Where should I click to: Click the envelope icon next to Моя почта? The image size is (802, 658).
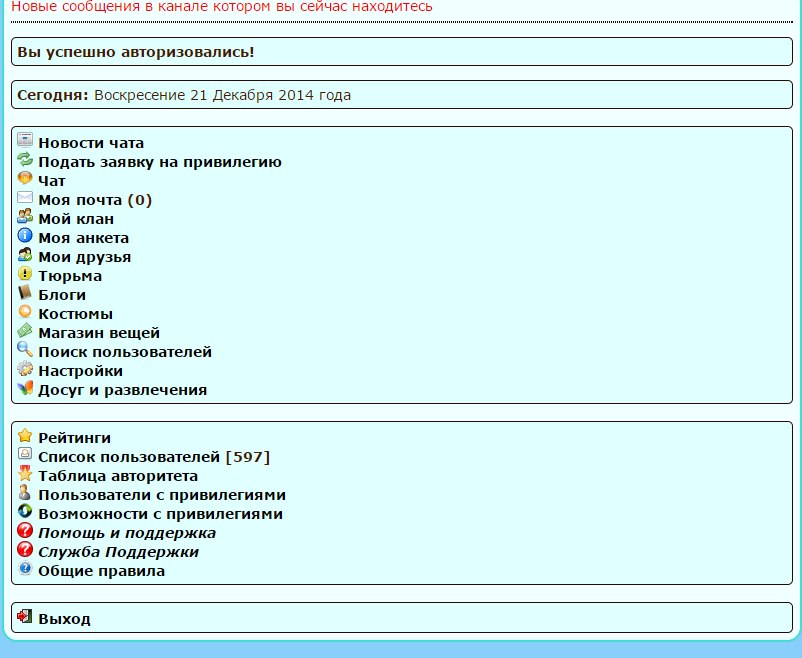(25, 199)
